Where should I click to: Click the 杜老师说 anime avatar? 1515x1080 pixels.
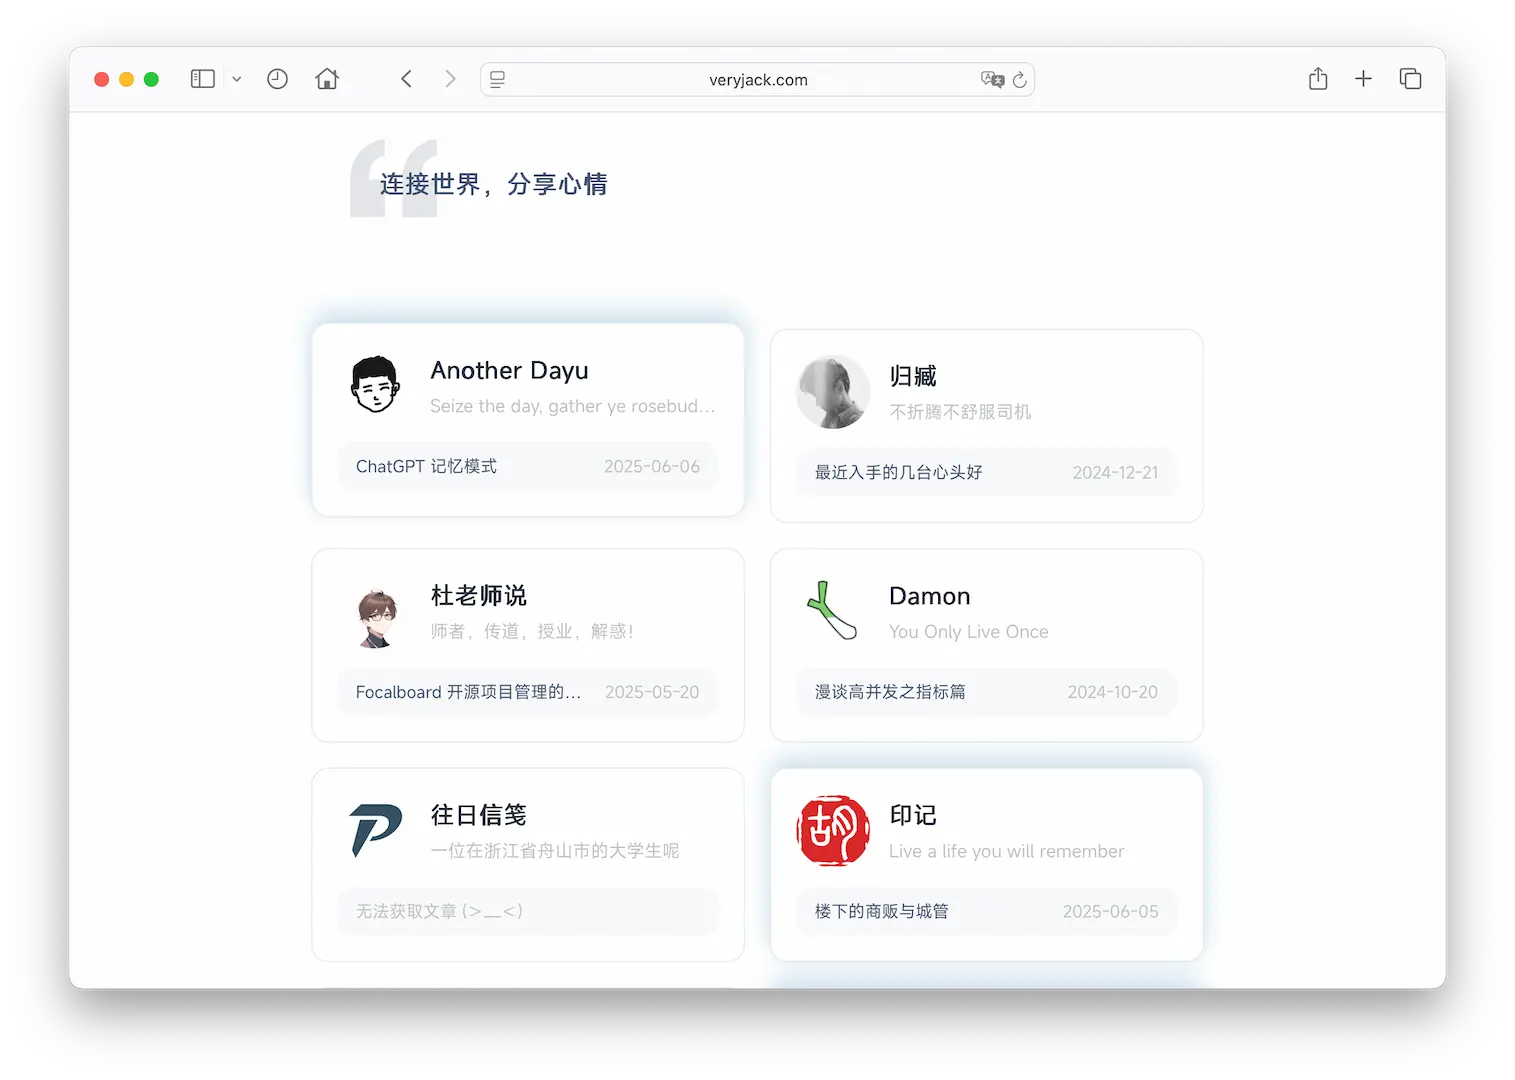pos(377,618)
